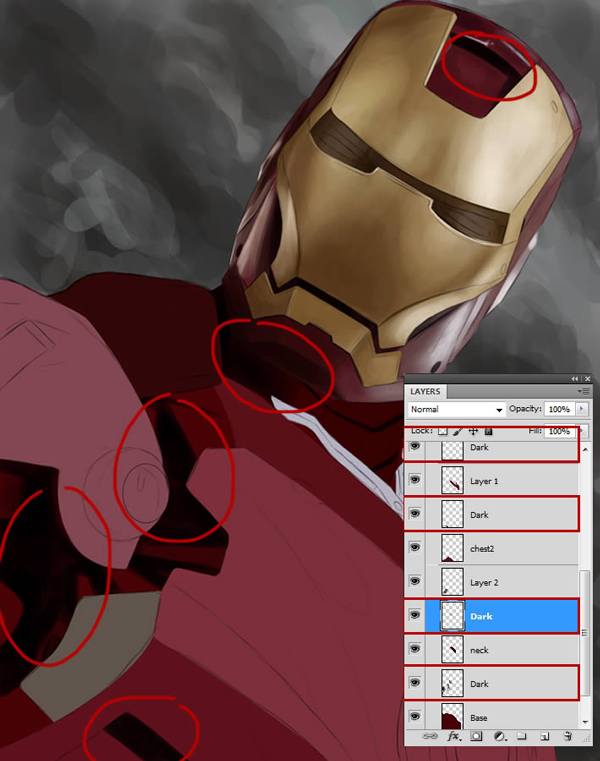Hide the Dark layer above chest2

click(x=415, y=513)
